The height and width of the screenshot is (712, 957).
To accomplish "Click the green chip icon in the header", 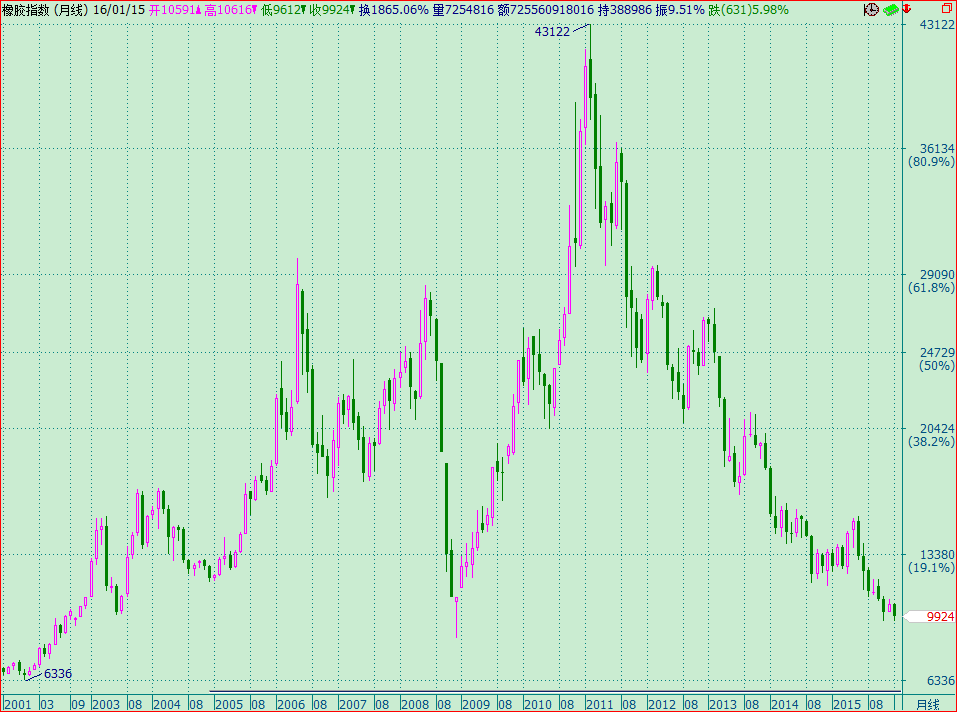I will coord(890,10).
